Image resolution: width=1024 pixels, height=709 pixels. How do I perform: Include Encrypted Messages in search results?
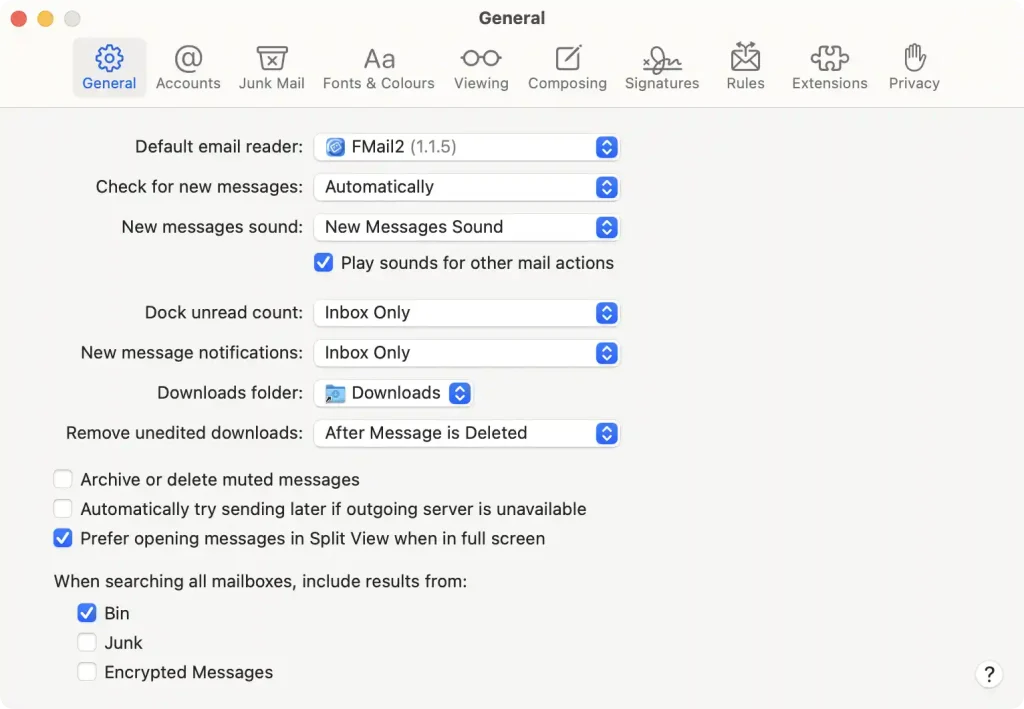(87, 672)
